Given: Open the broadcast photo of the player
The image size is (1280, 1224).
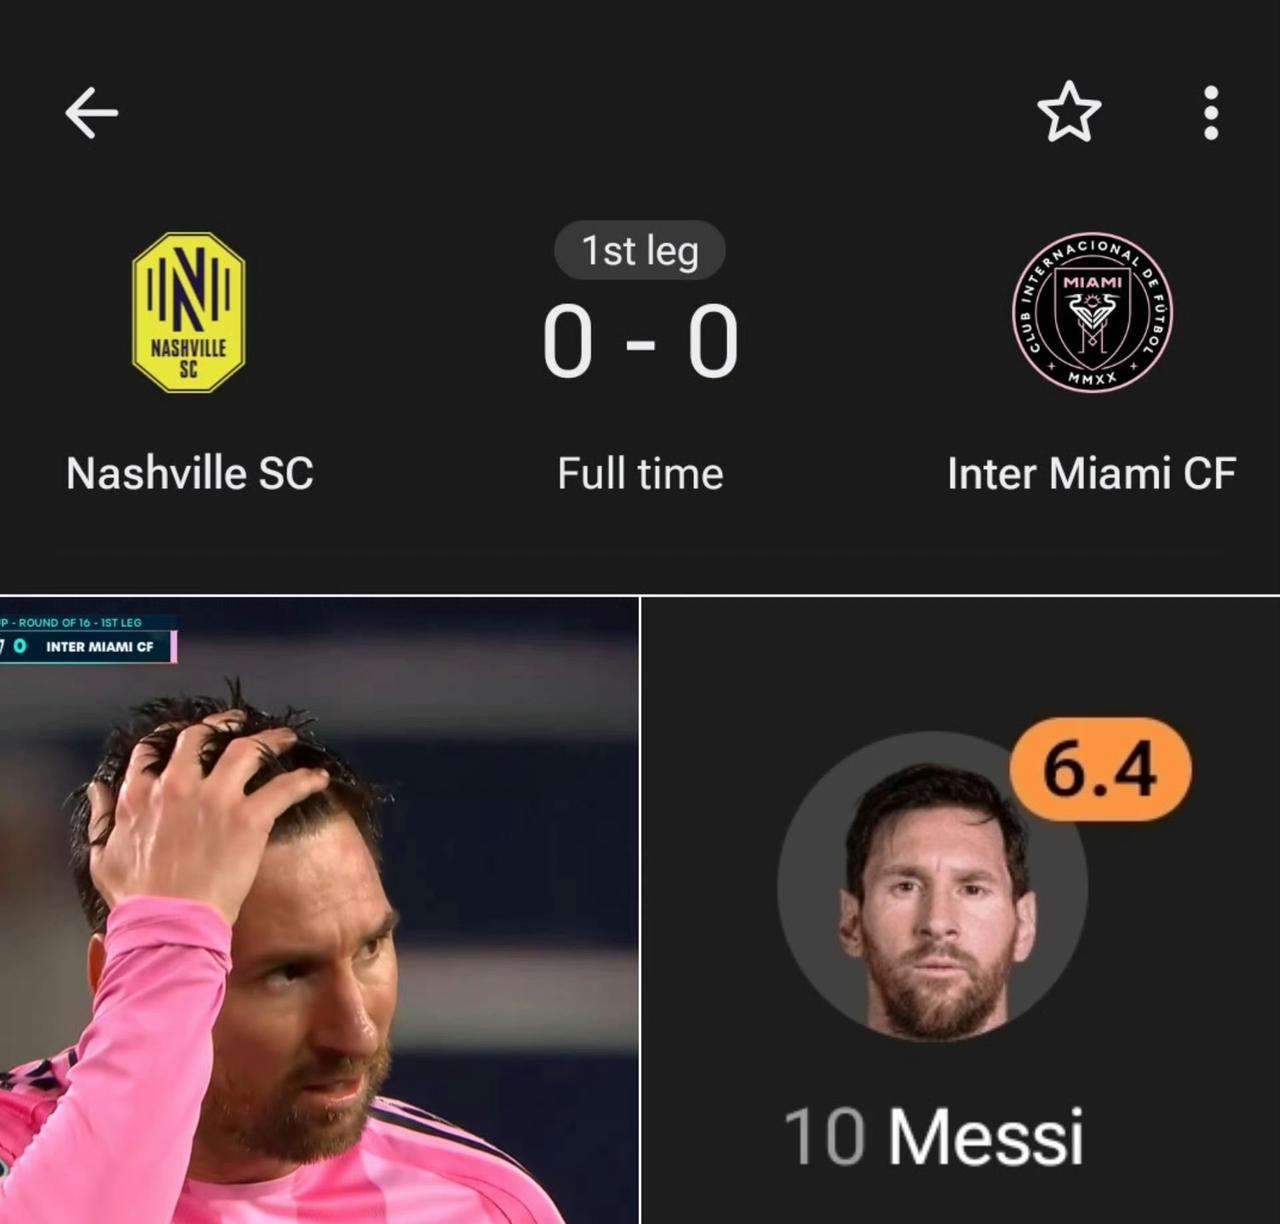Looking at the screenshot, I should click(319, 910).
